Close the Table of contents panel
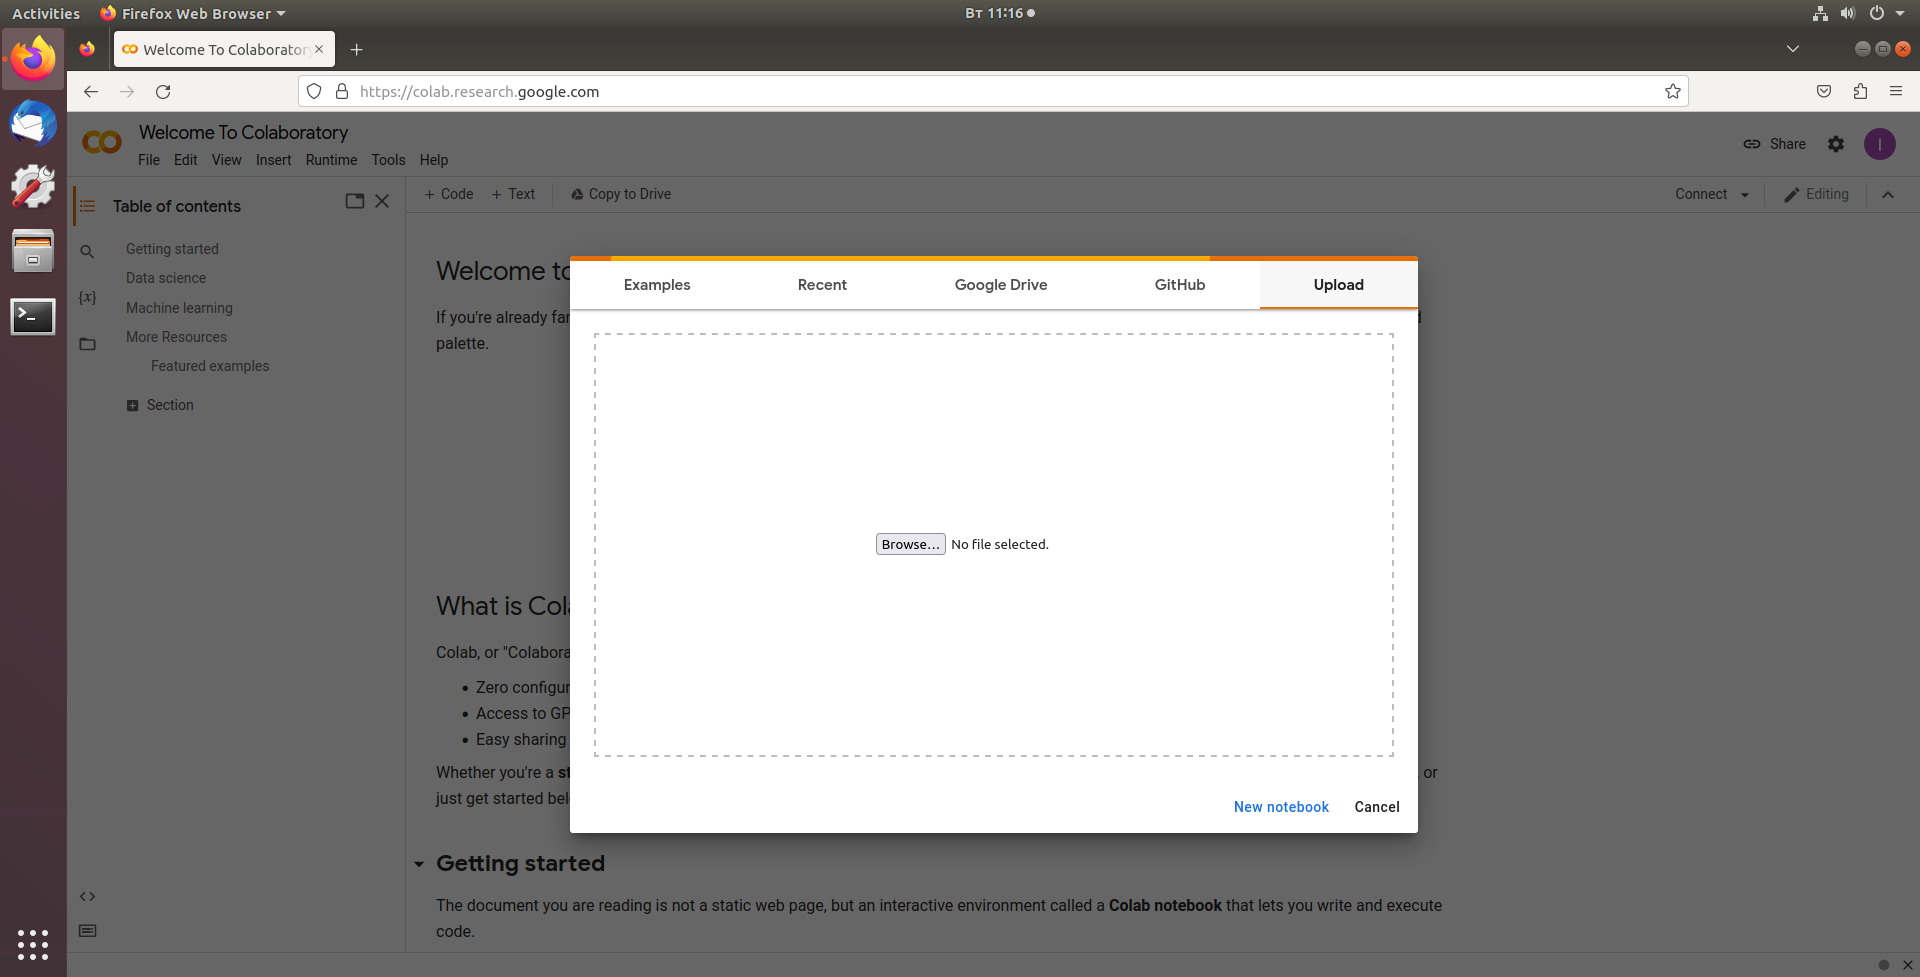1920x977 pixels. pyautogui.click(x=382, y=201)
